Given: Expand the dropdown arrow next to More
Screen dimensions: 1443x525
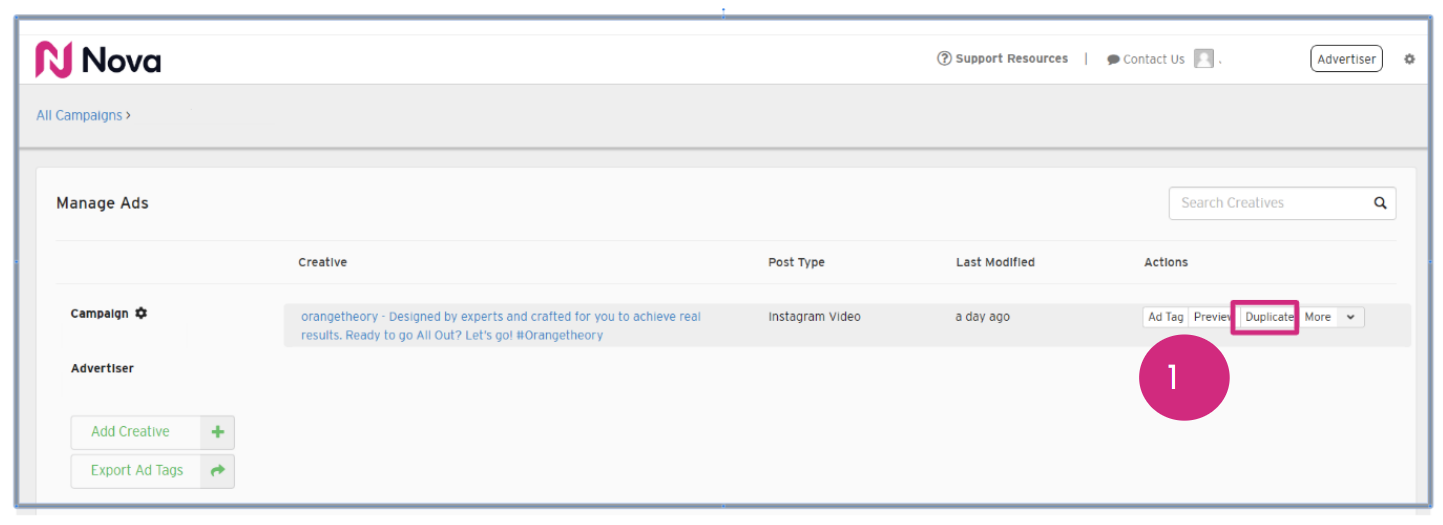Looking at the screenshot, I should coord(1350,317).
